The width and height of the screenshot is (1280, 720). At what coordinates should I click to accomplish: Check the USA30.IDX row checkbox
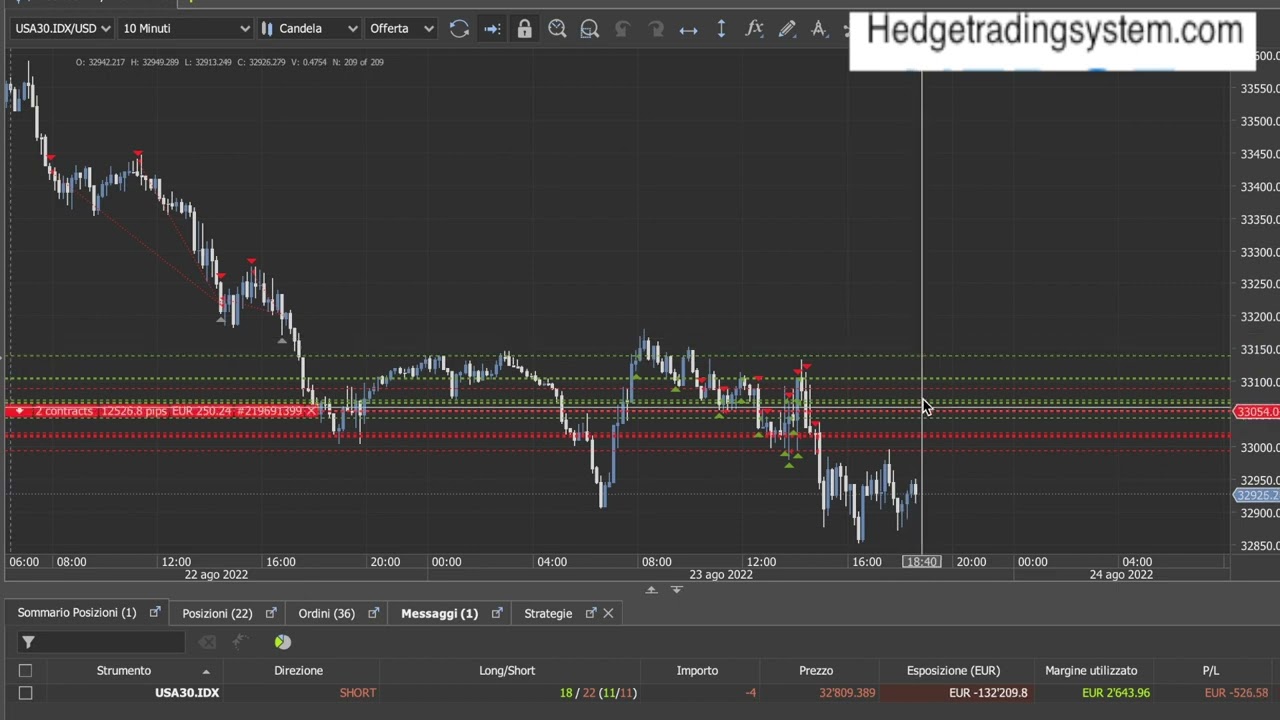tap(25, 693)
